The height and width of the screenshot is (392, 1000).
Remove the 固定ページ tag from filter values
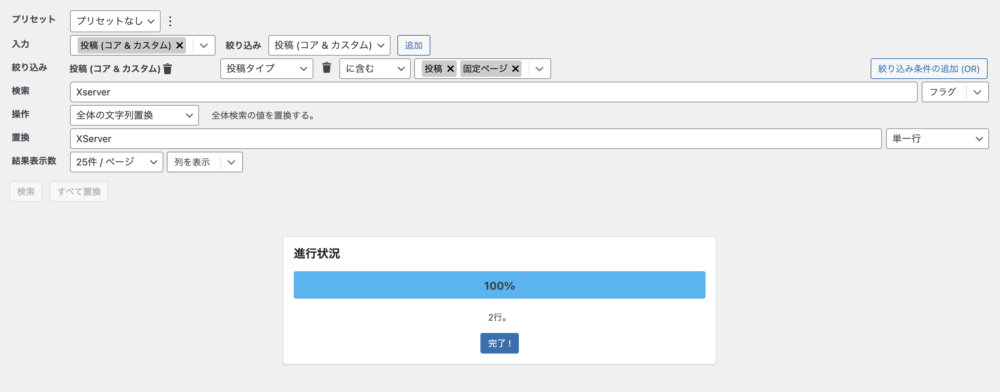click(x=515, y=69)
